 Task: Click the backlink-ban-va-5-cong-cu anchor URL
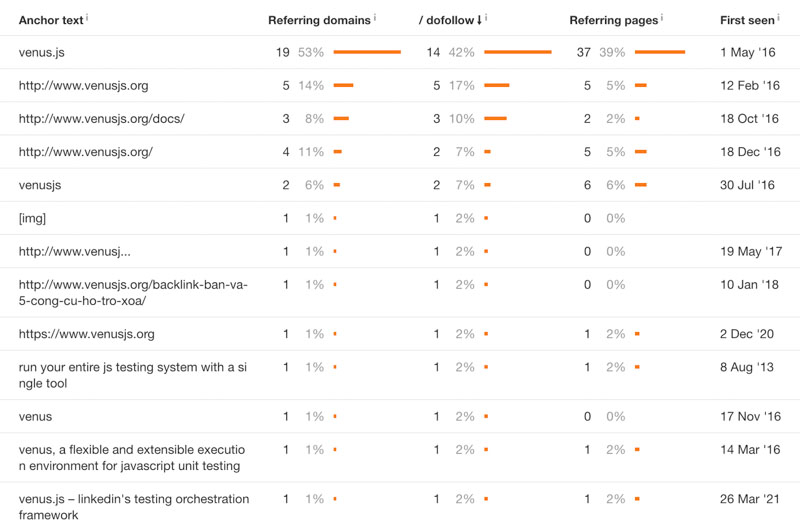click(x=132, y=292)
